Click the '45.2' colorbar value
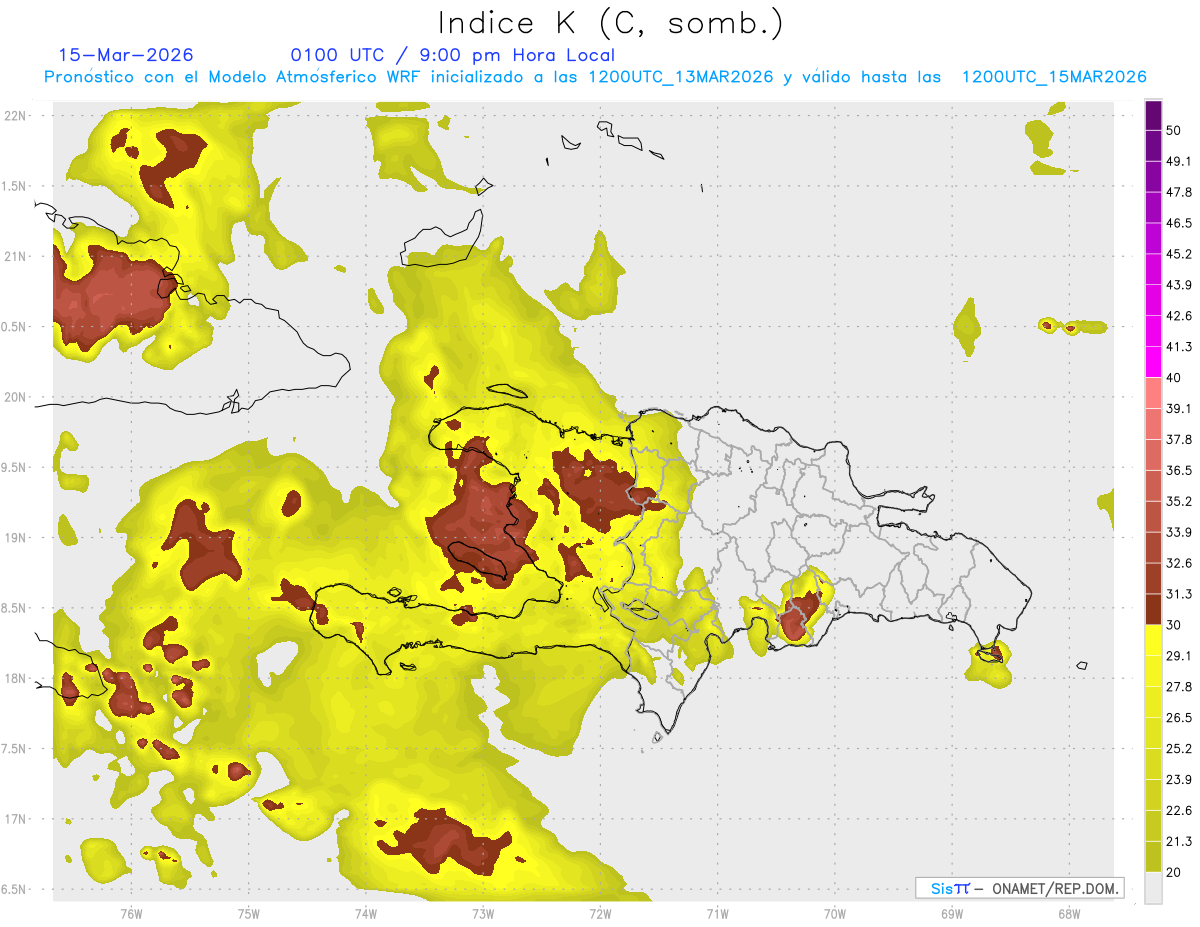The width and height of the screenshot is (1200, 927). 1179,254
